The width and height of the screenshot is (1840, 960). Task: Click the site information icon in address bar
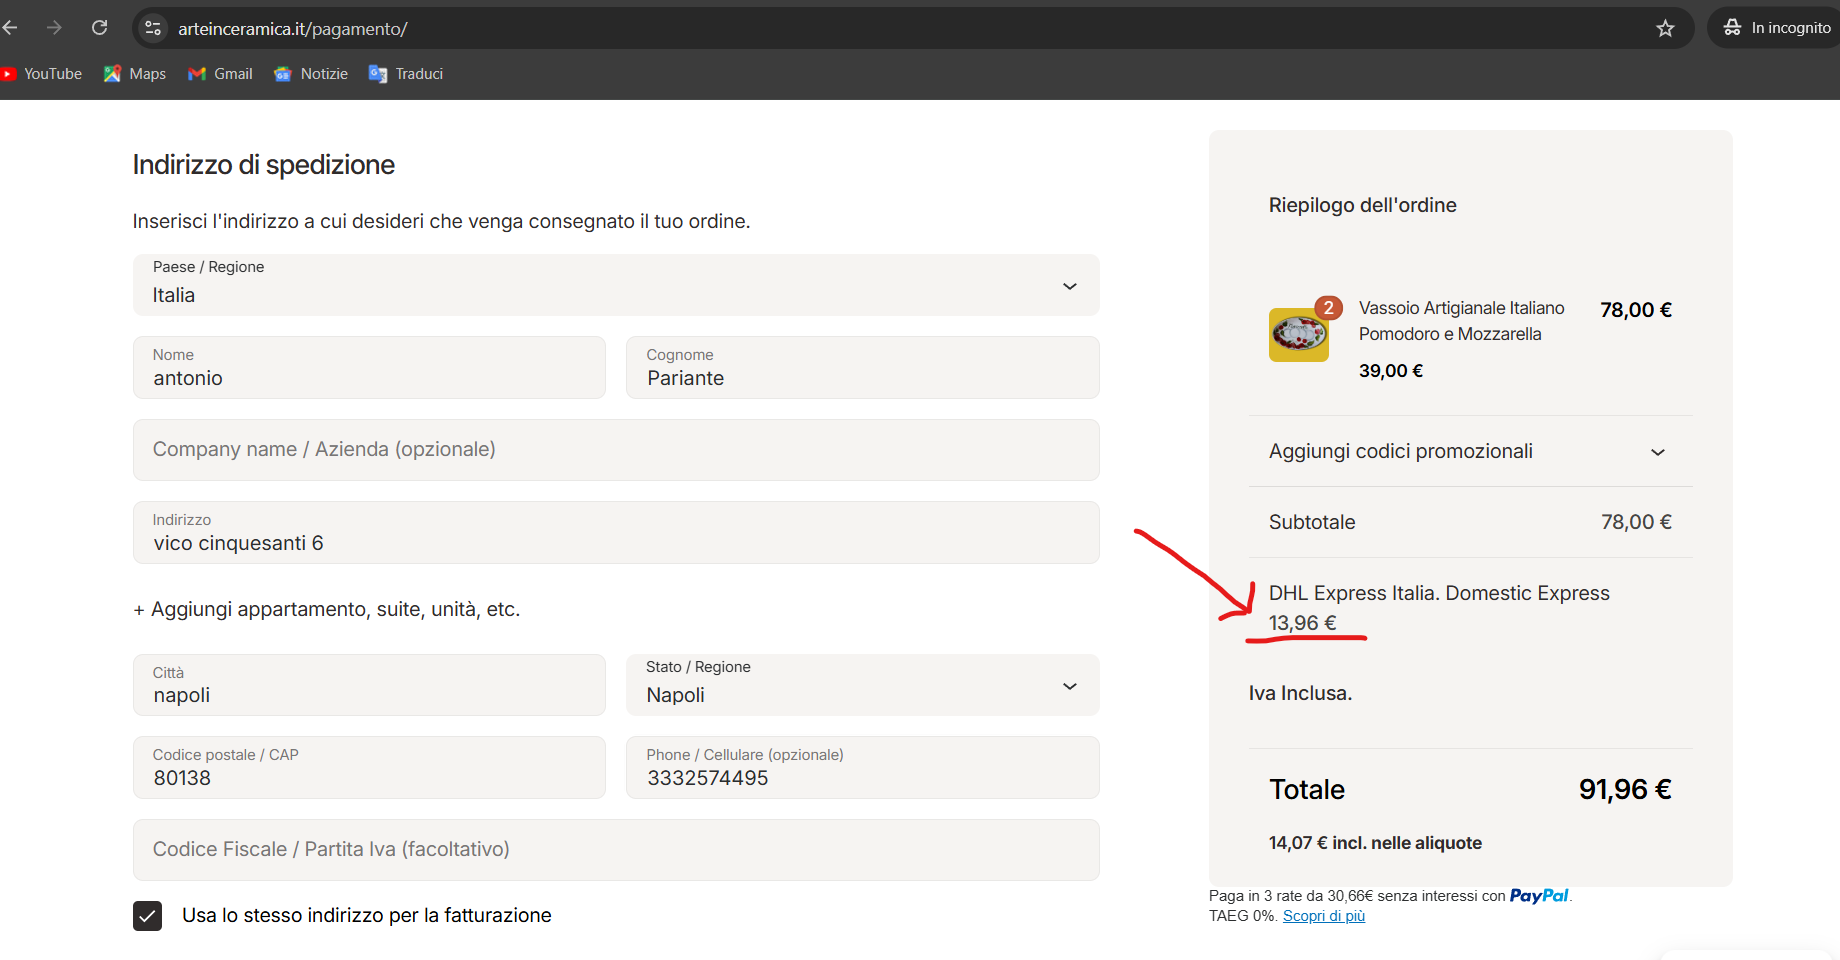coord(153,28)
